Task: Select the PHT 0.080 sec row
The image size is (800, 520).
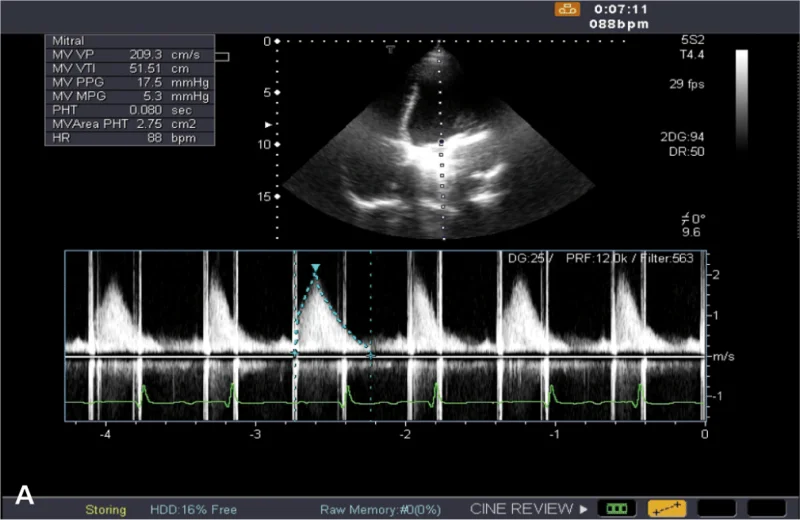Action: [x=130, y=110]
